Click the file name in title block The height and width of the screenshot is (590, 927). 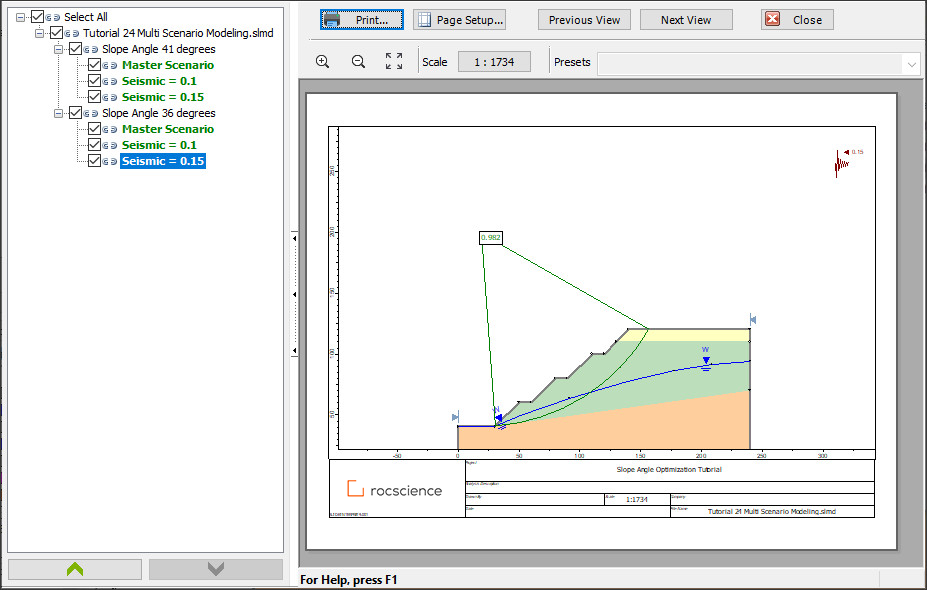click(x=772, y=511)
